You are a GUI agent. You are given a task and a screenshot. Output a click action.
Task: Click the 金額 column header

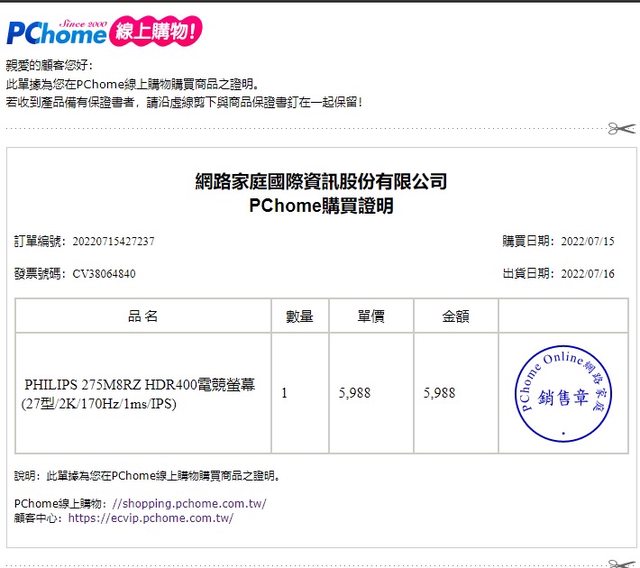point(456,316)
